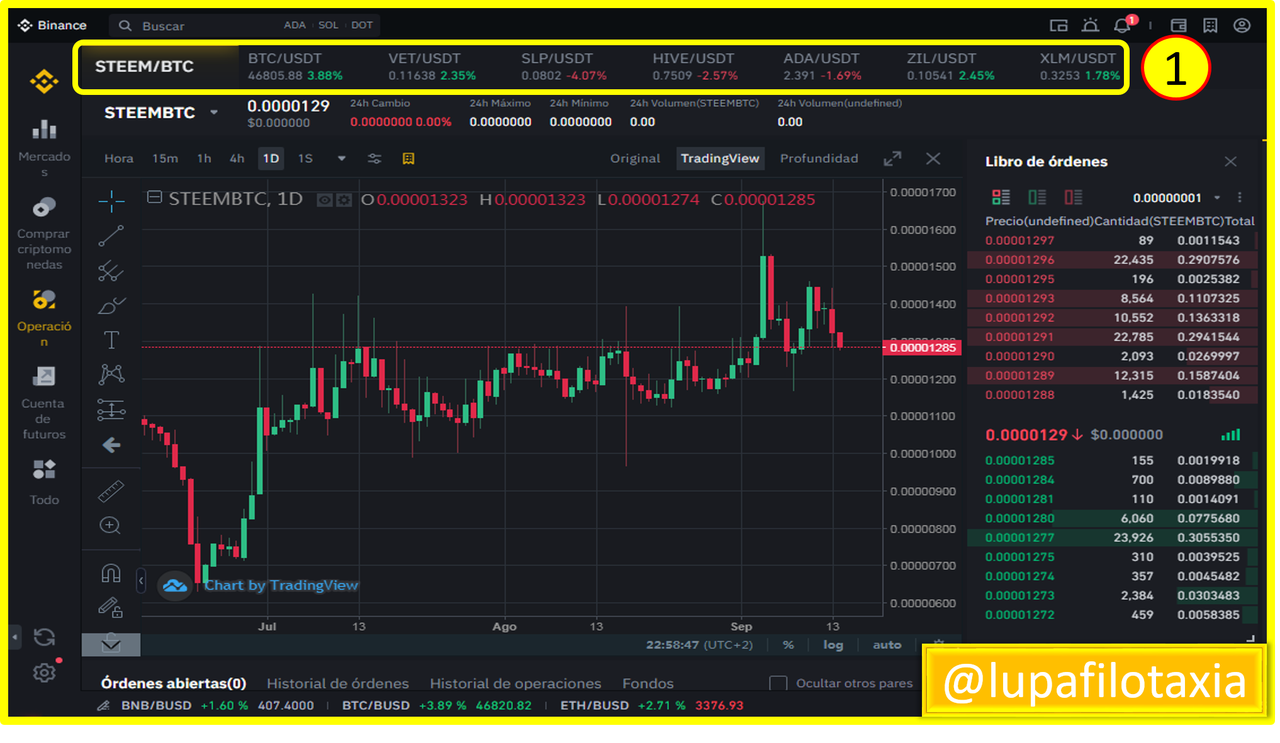Viewport: 1280px width, 743px height.
Task: Expand more timeframe intervals dropdown
Action: (342, 158)
